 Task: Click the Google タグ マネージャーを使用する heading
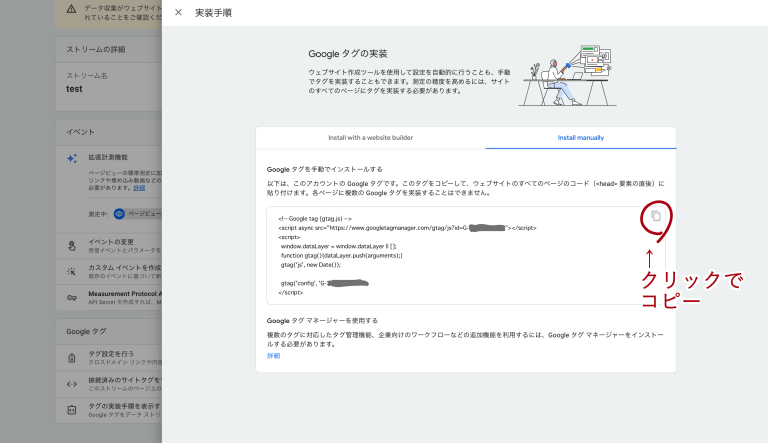pyautogui.click(x=322, y=320)
